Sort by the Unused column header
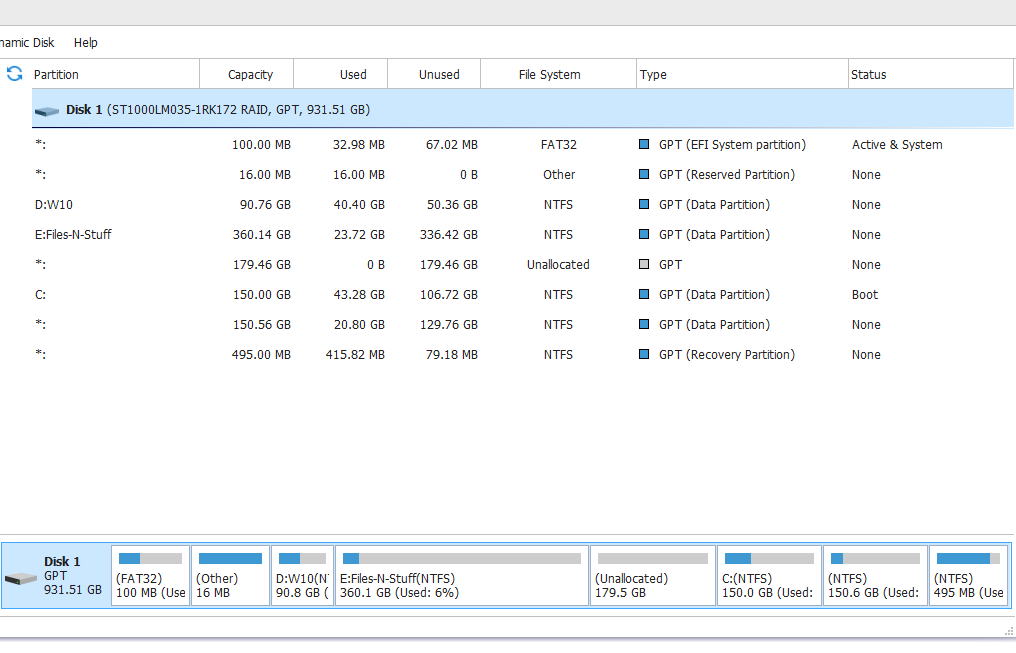 tap(439, 75)
